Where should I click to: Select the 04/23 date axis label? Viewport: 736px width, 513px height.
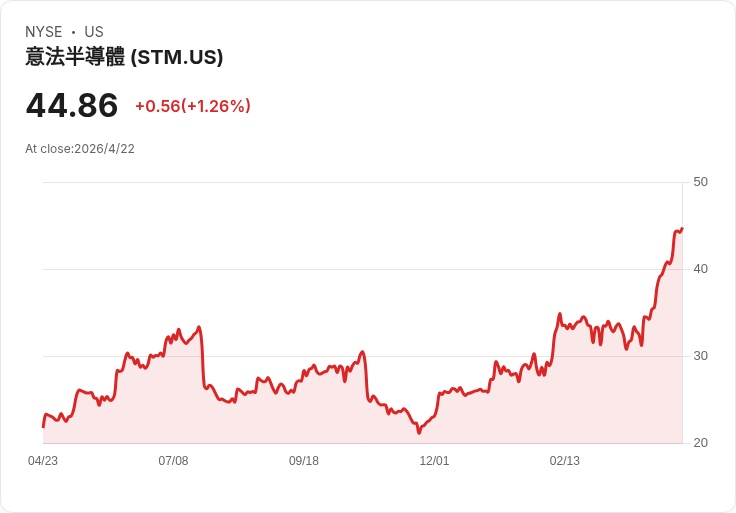(x=43, y=461)
